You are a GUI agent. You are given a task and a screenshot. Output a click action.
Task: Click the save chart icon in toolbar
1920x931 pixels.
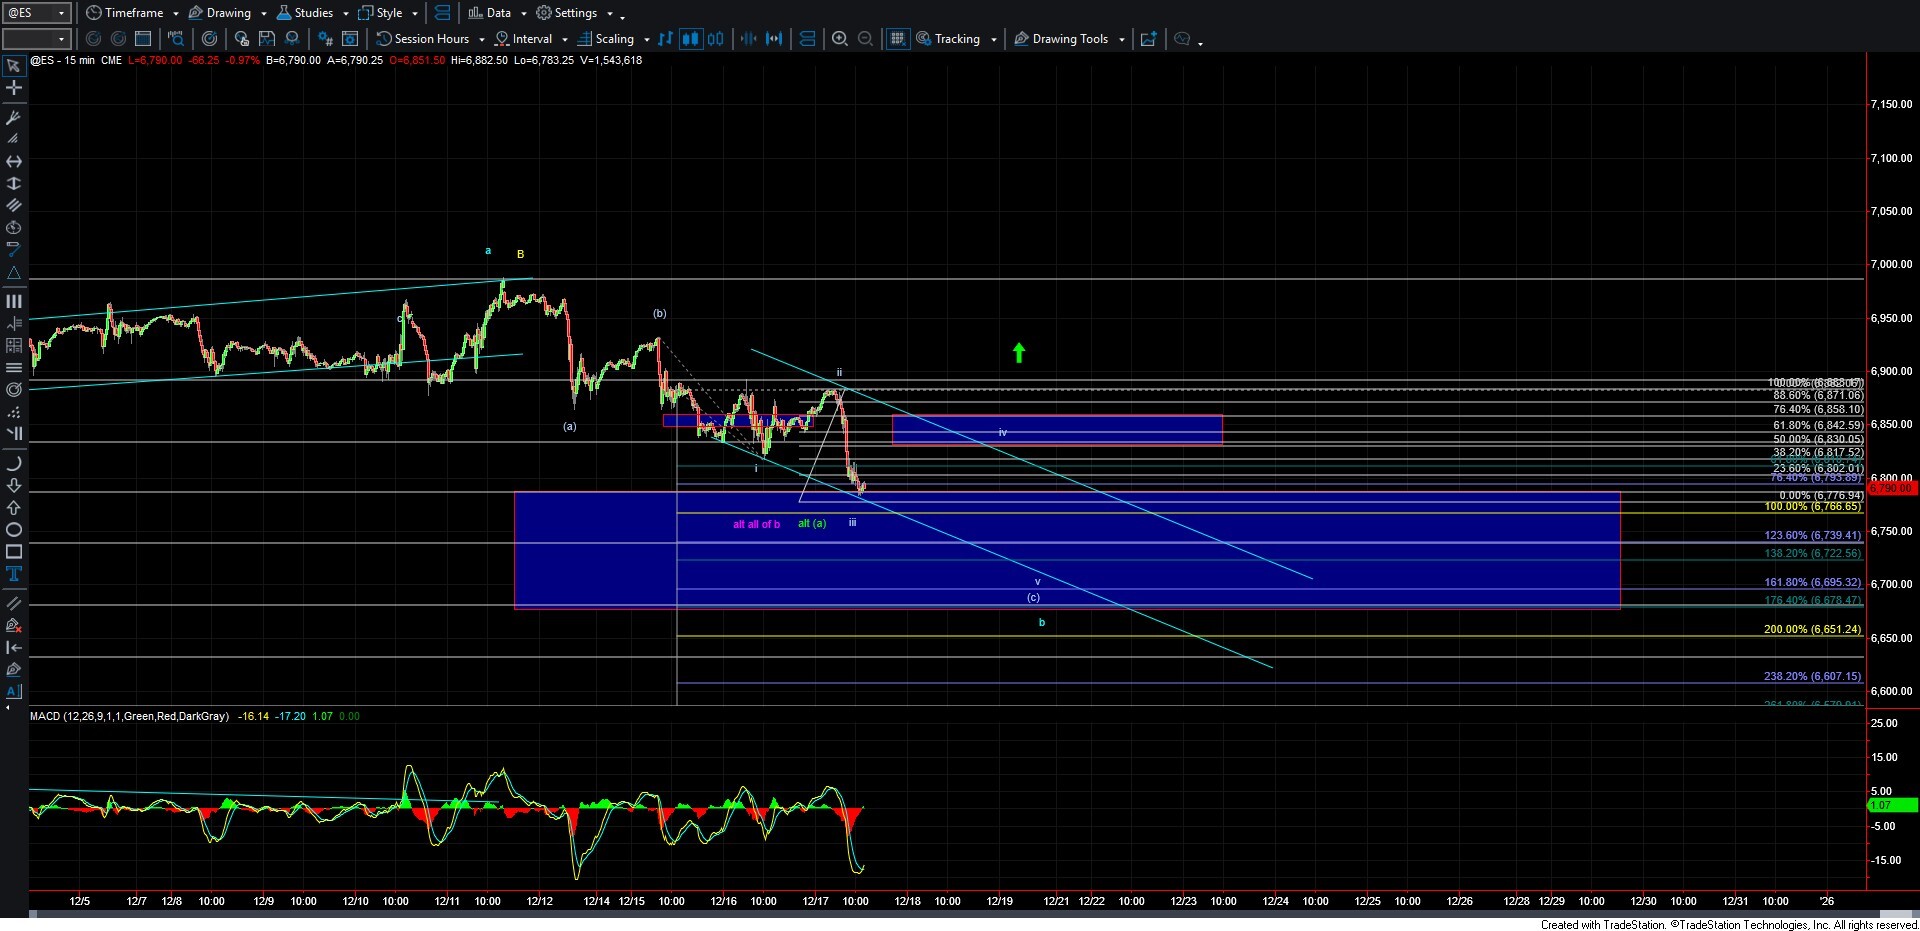click(267, 39)
